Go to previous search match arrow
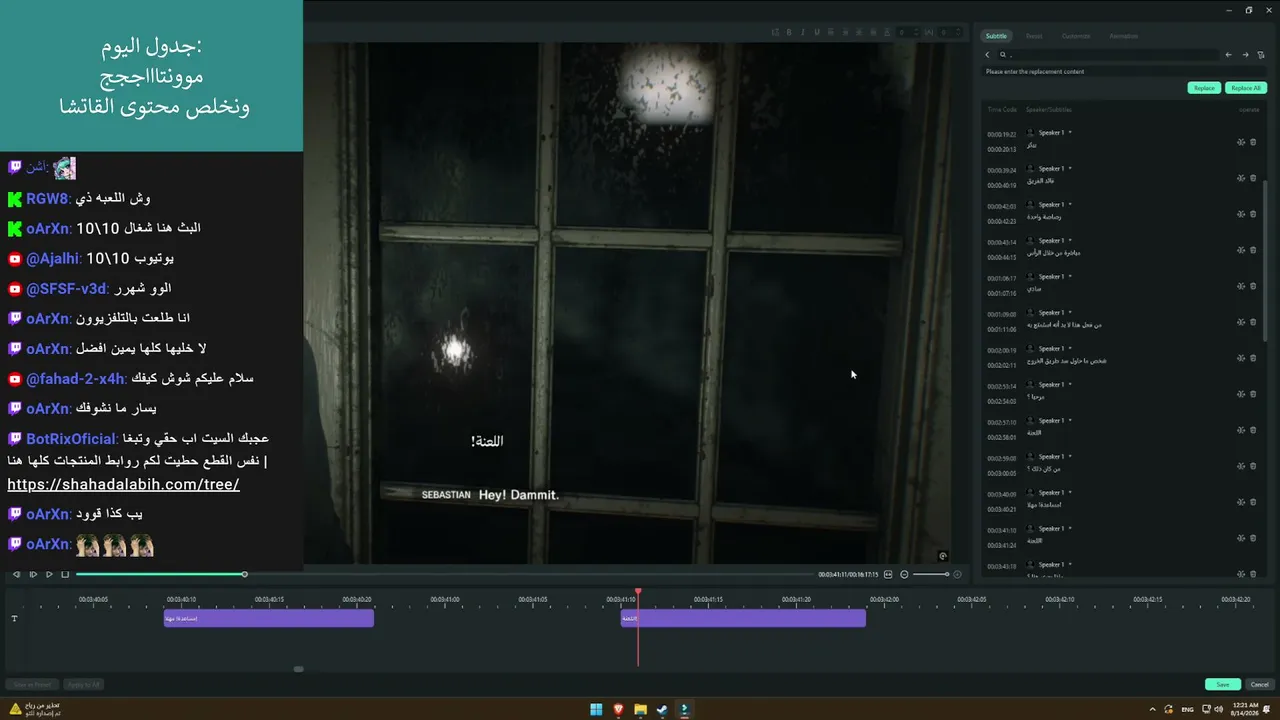The height and width of the screenshot is (720, 1280). (x=1228, y=55)
